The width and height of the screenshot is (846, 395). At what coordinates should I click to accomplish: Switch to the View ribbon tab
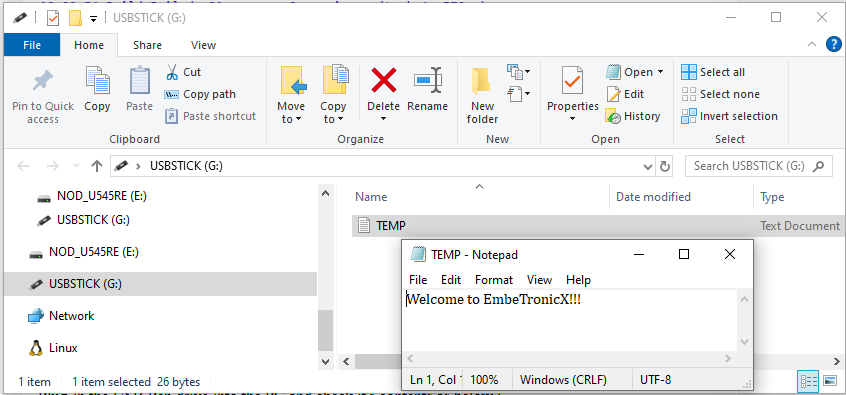click(x=203, y=45)
